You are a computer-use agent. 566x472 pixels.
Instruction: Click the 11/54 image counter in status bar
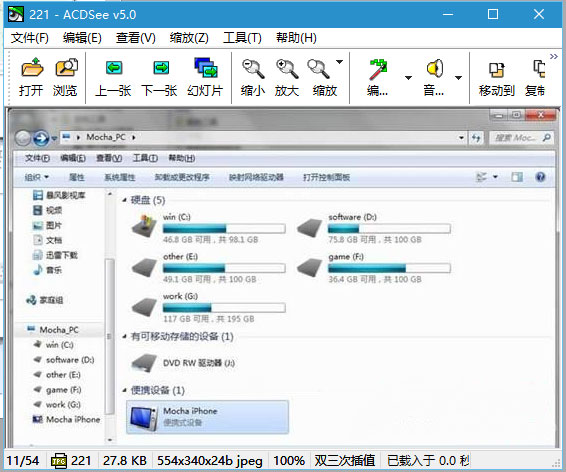[22, 461]
